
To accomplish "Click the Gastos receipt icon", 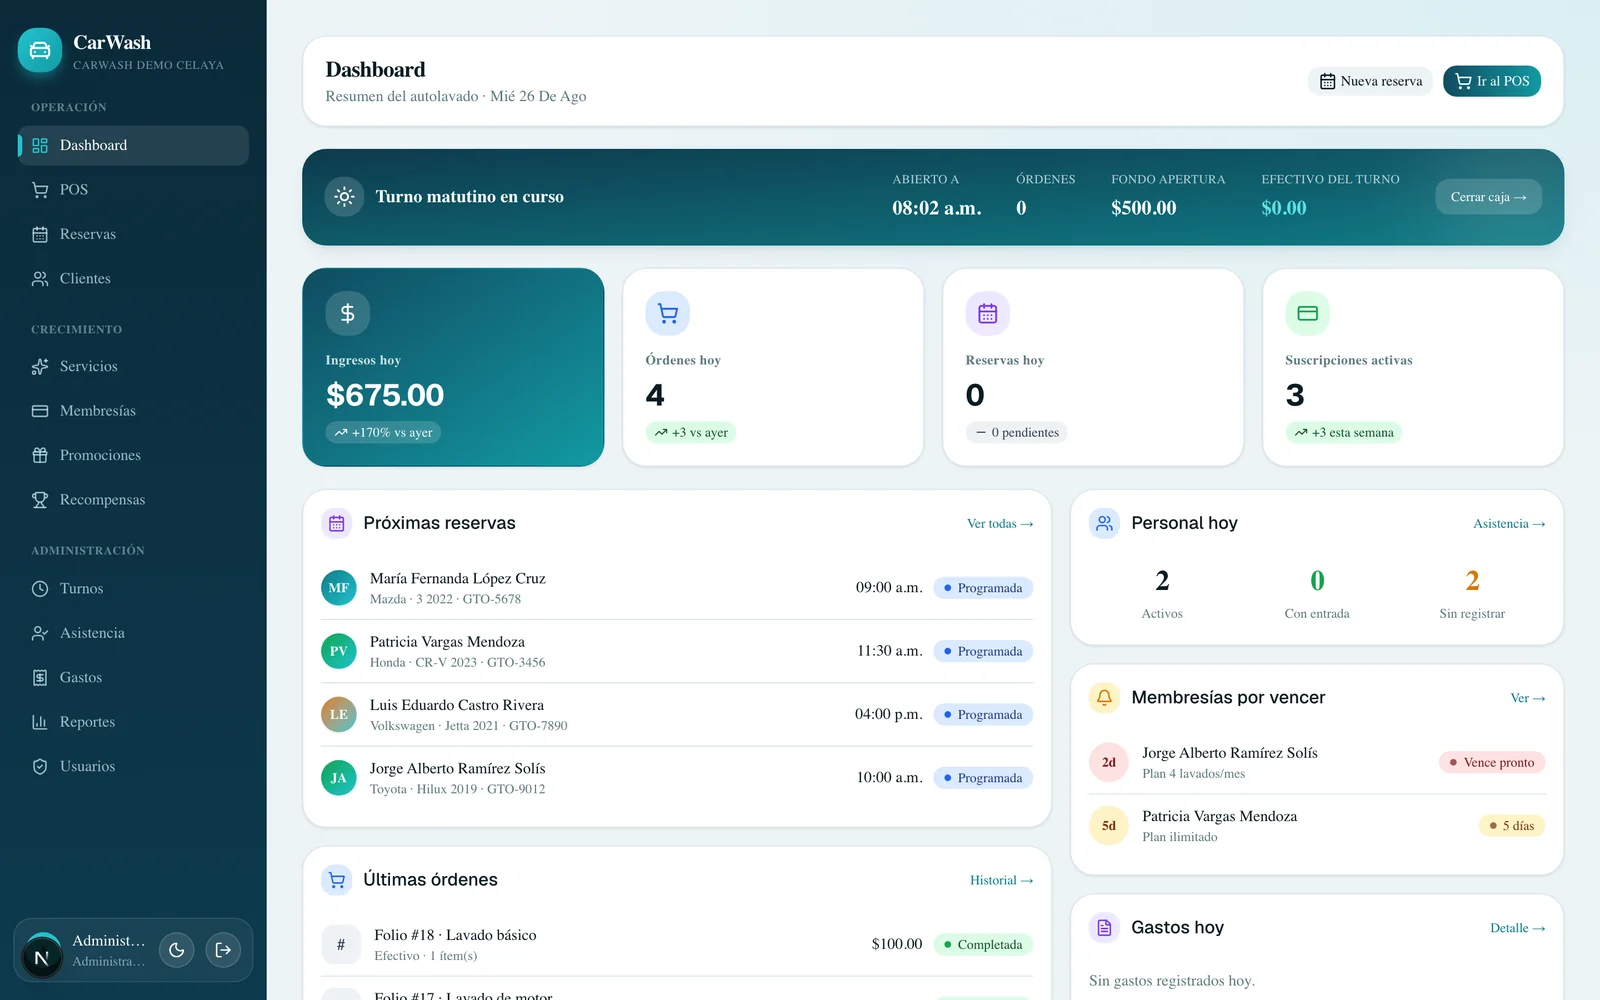I will 40,678.
